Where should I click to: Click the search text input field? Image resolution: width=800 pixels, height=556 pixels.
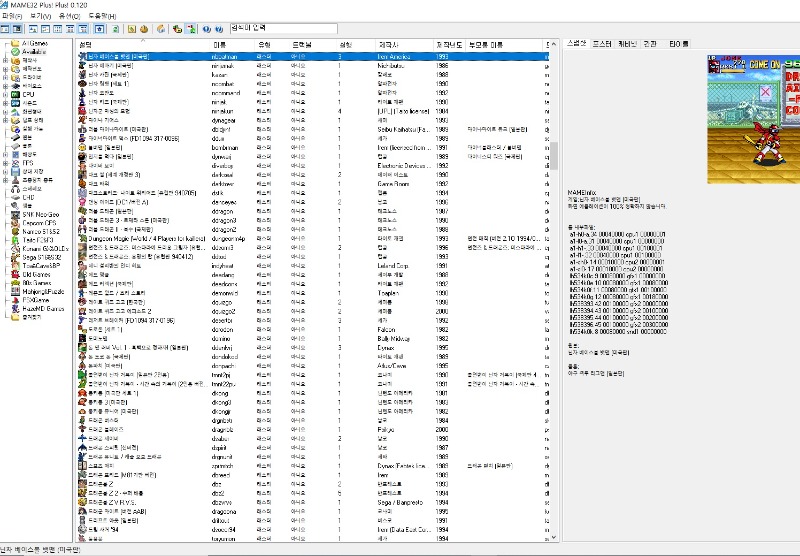pos(284,29)
